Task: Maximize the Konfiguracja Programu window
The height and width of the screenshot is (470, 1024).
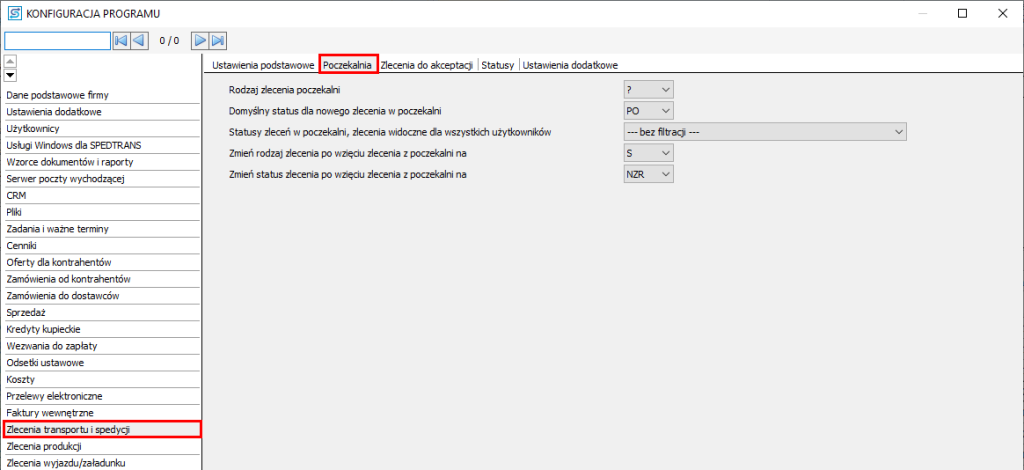Action: pyautogui.click(x=962, y=13)
